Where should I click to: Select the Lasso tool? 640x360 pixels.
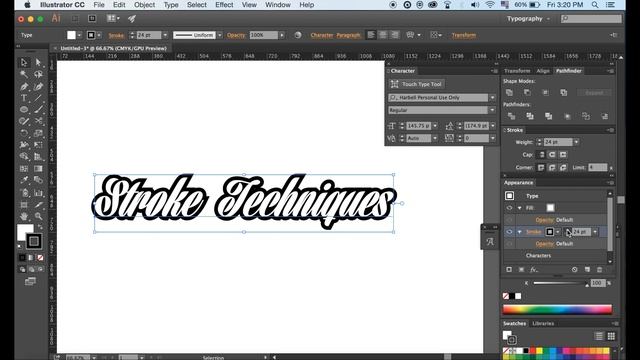[38, 74]
